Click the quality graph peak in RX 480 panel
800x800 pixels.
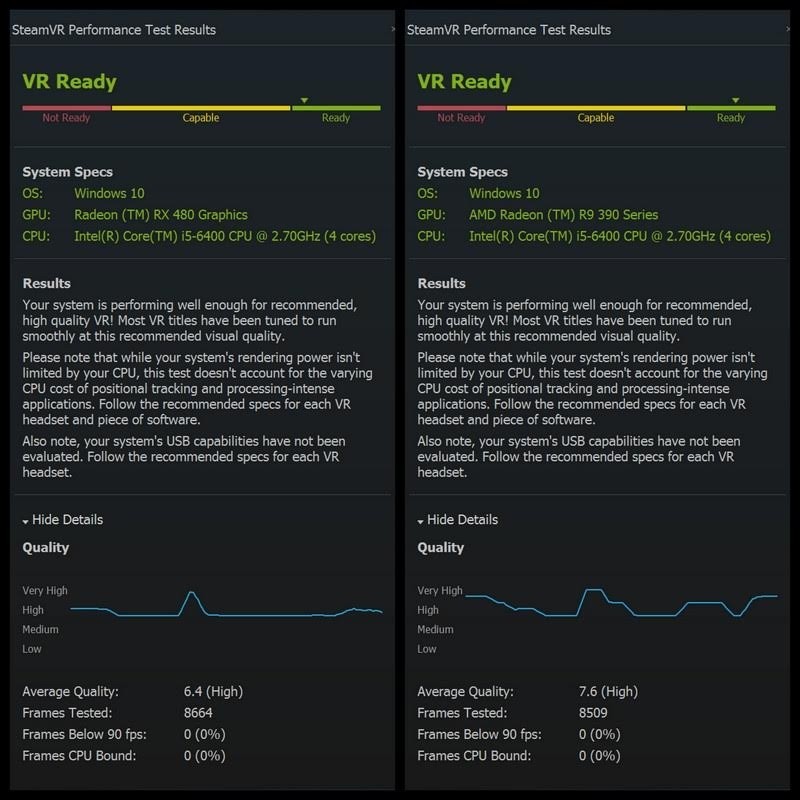tap(191, 593)
